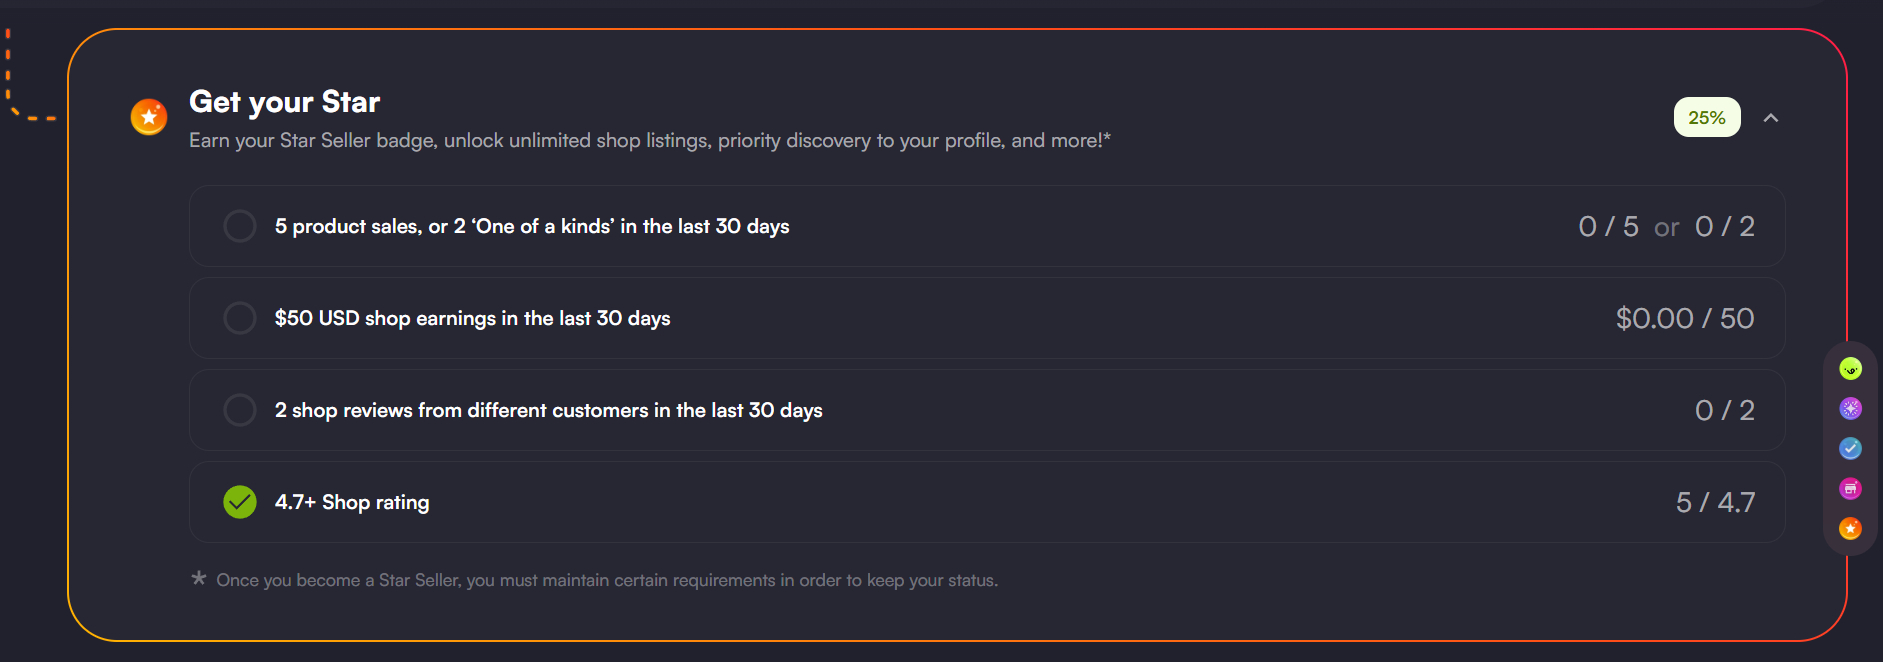Toggle the product sales requirement circle

tap(240, 226)
